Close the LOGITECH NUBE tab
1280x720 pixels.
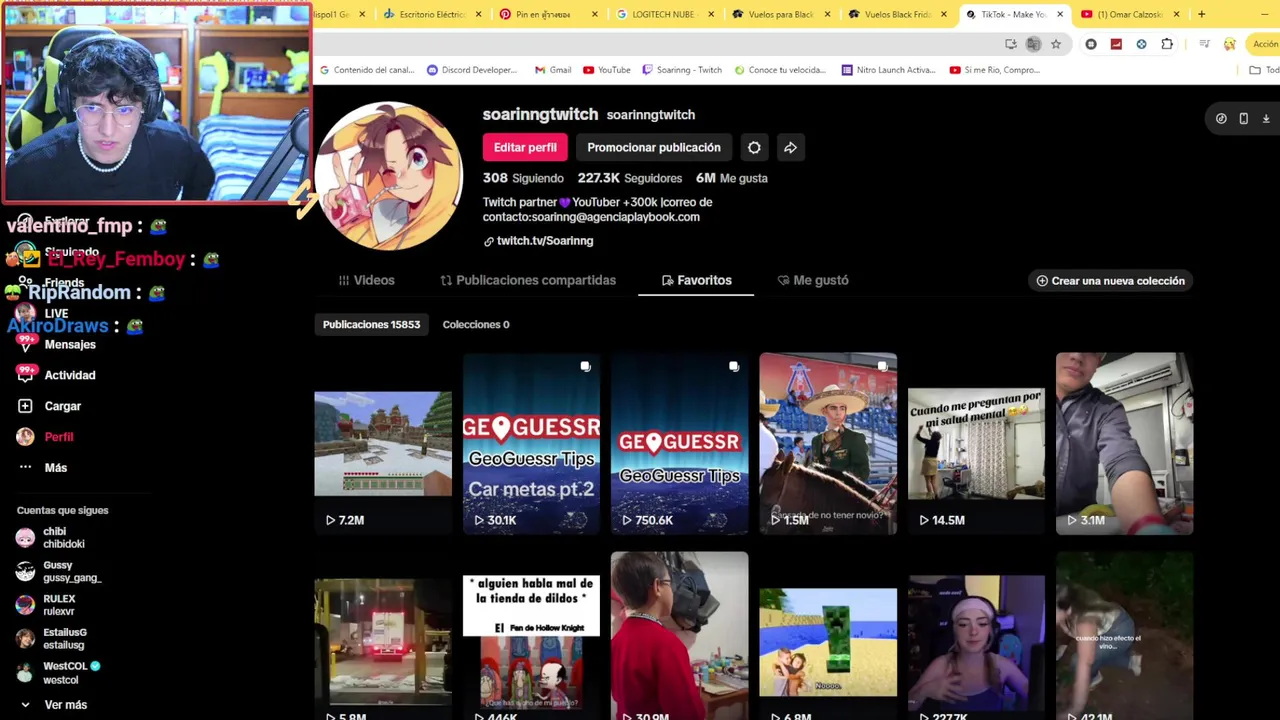pyautogui.click(x=711, y=14)
